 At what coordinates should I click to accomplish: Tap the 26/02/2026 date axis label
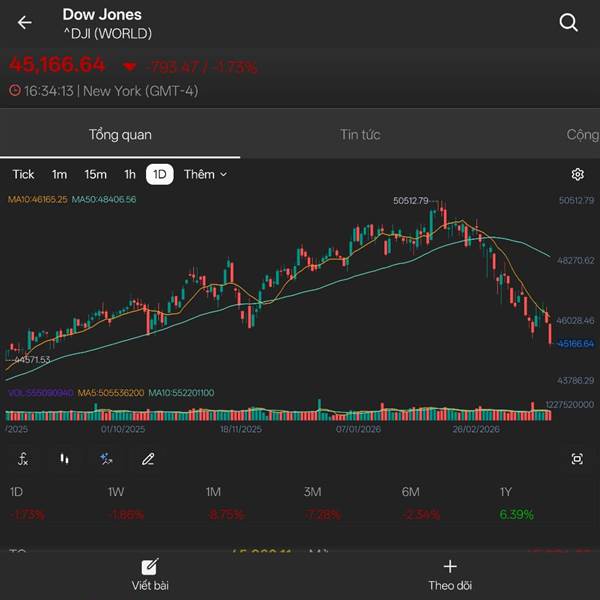coord(476,429)
